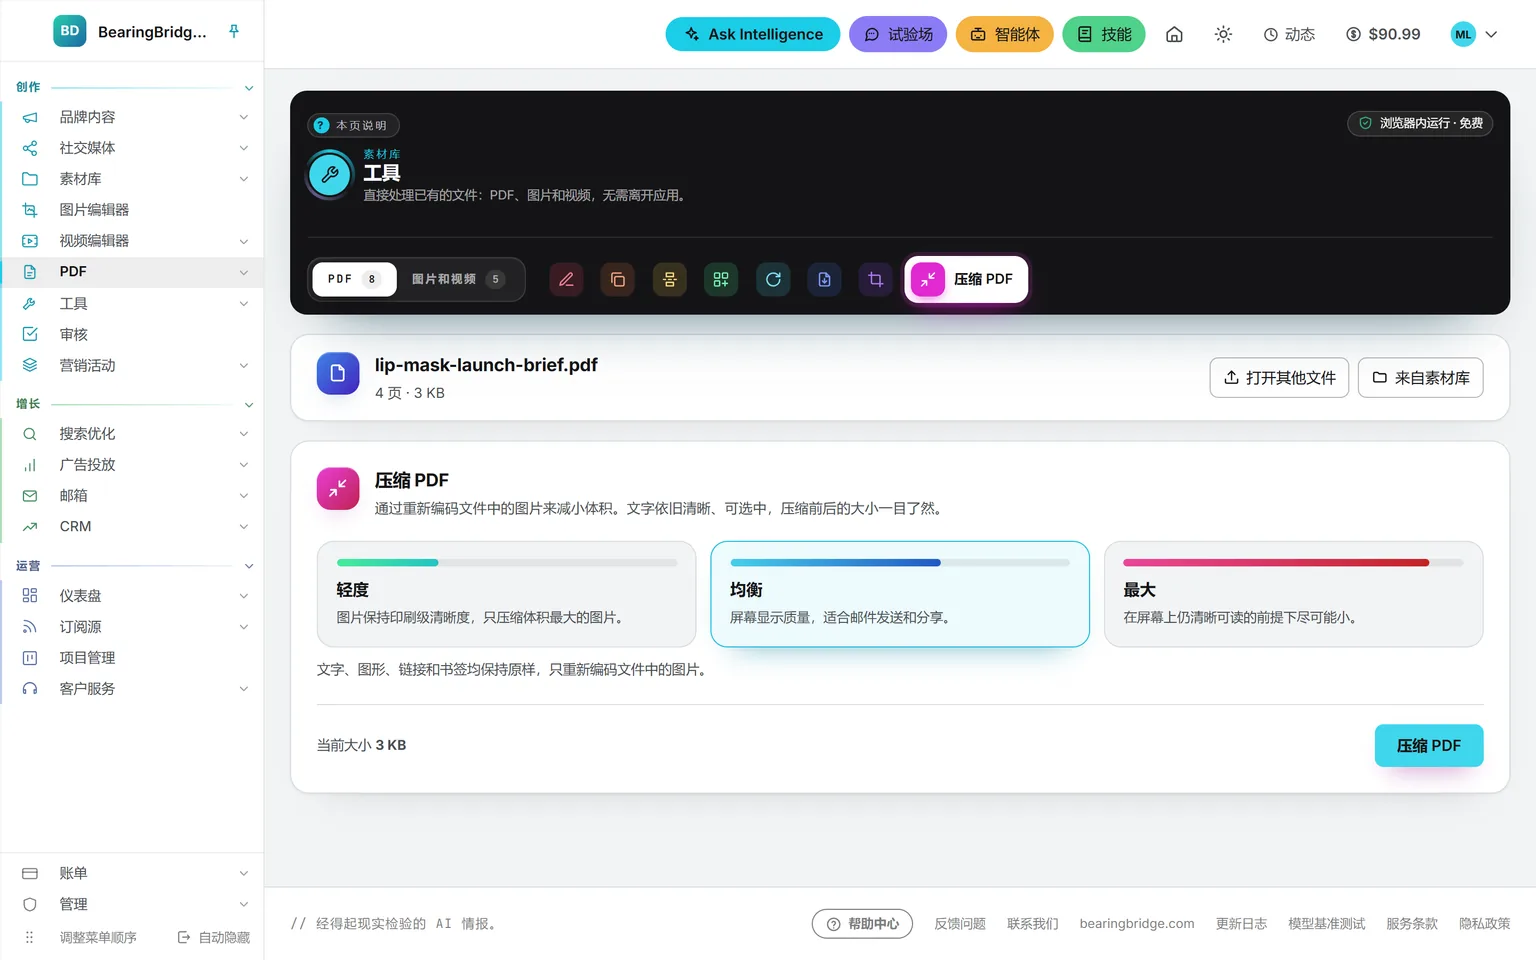1536x960 pixels.
Task: Click the blue file icon beside lip-mask-launch-brief.pdf
Action: tap(338, 374)
